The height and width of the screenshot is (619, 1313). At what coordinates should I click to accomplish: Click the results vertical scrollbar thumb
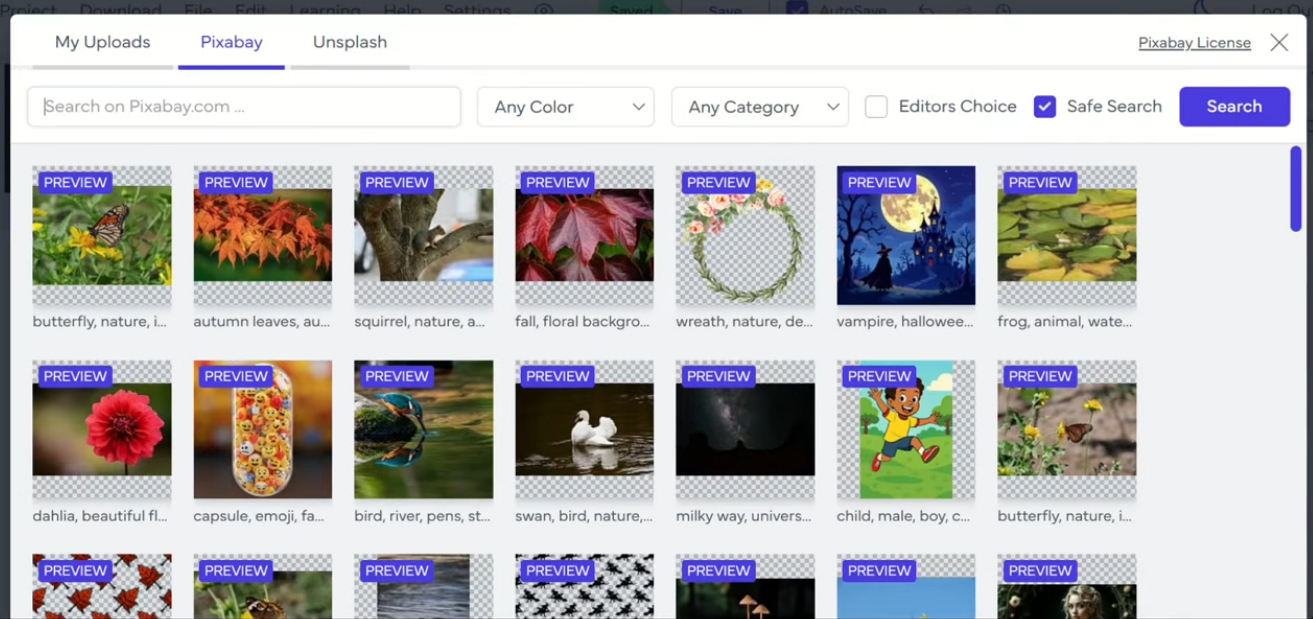pyautogui.click(x=1296, y=189)
